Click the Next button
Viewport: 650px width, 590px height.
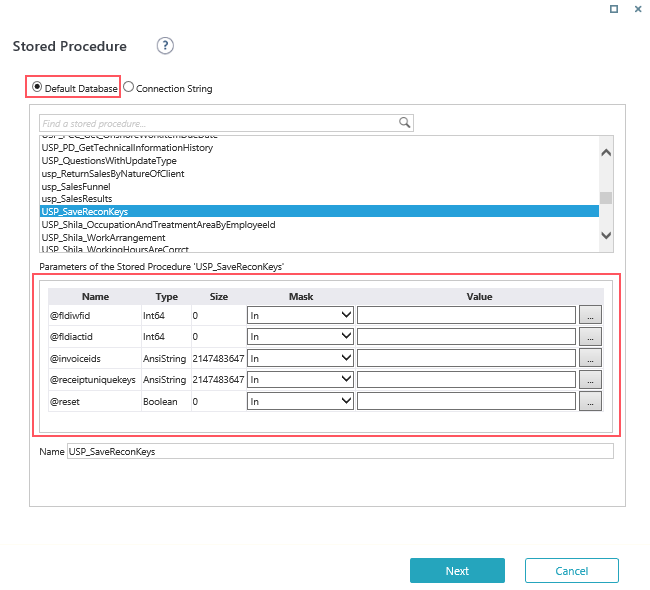coord(457,571)
